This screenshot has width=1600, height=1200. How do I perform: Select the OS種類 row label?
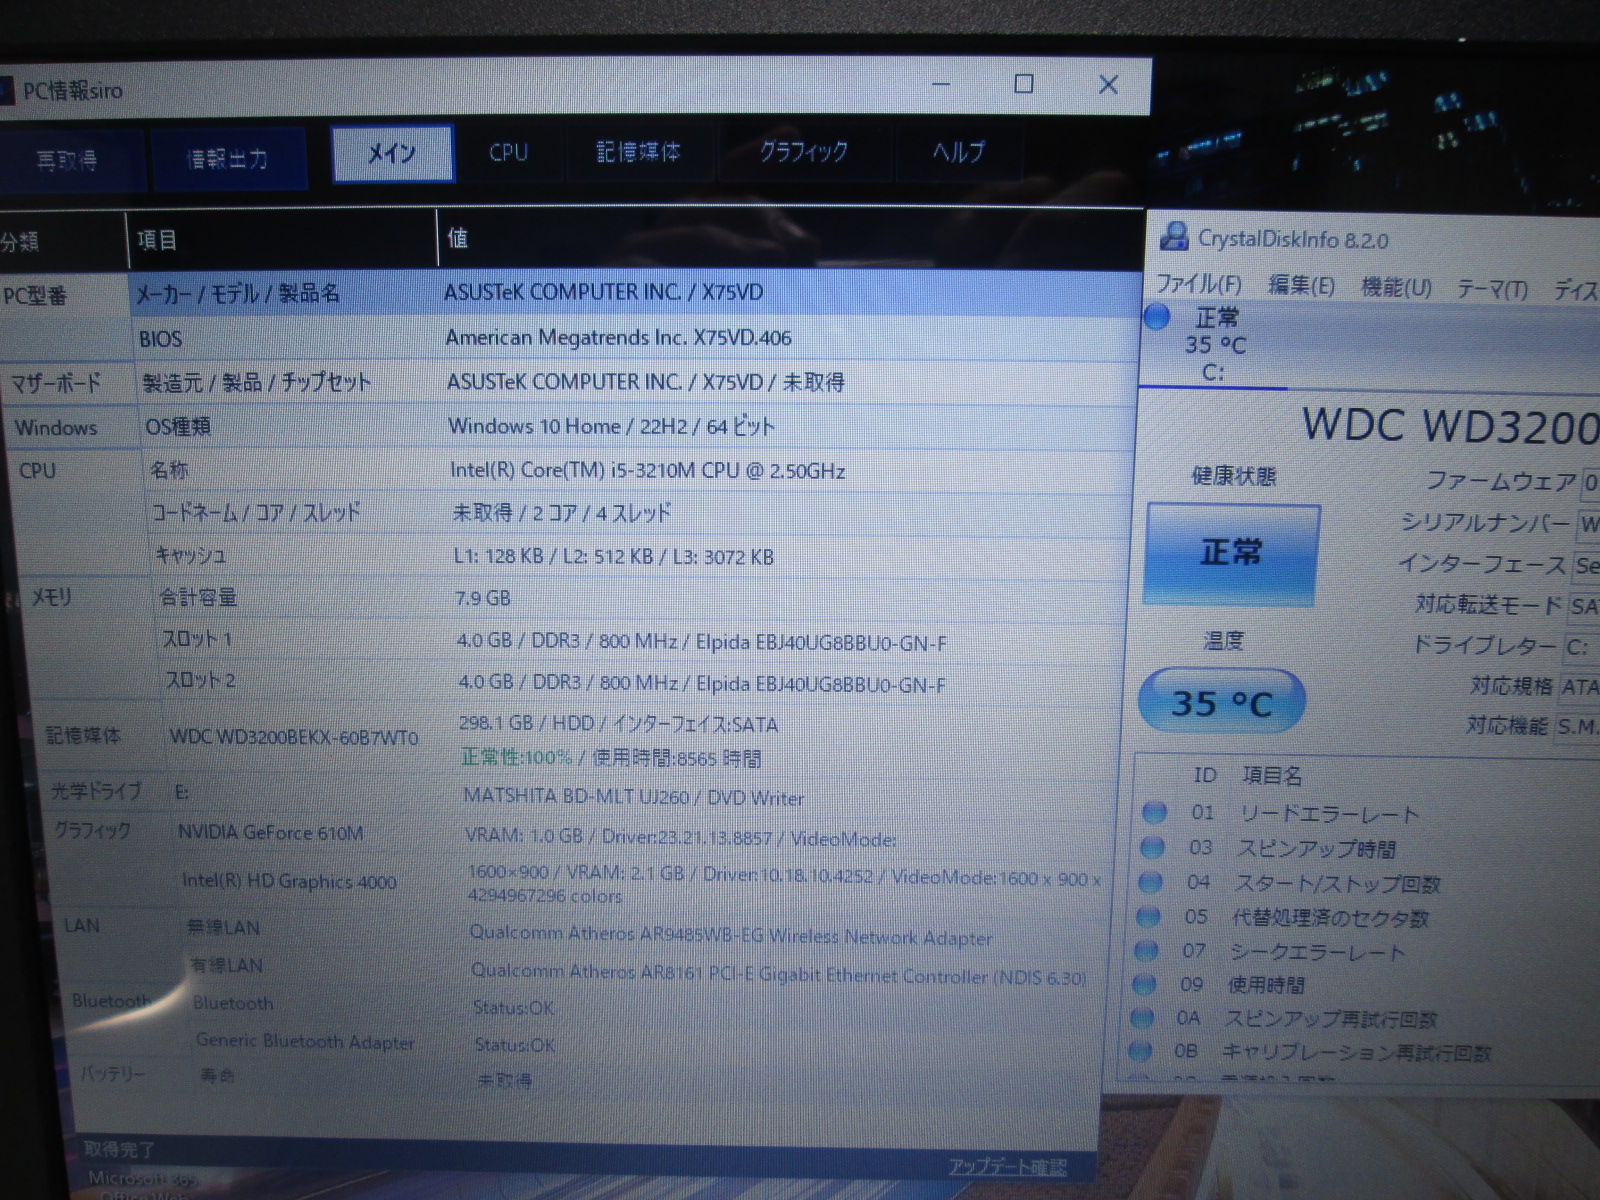pos(178,427)
